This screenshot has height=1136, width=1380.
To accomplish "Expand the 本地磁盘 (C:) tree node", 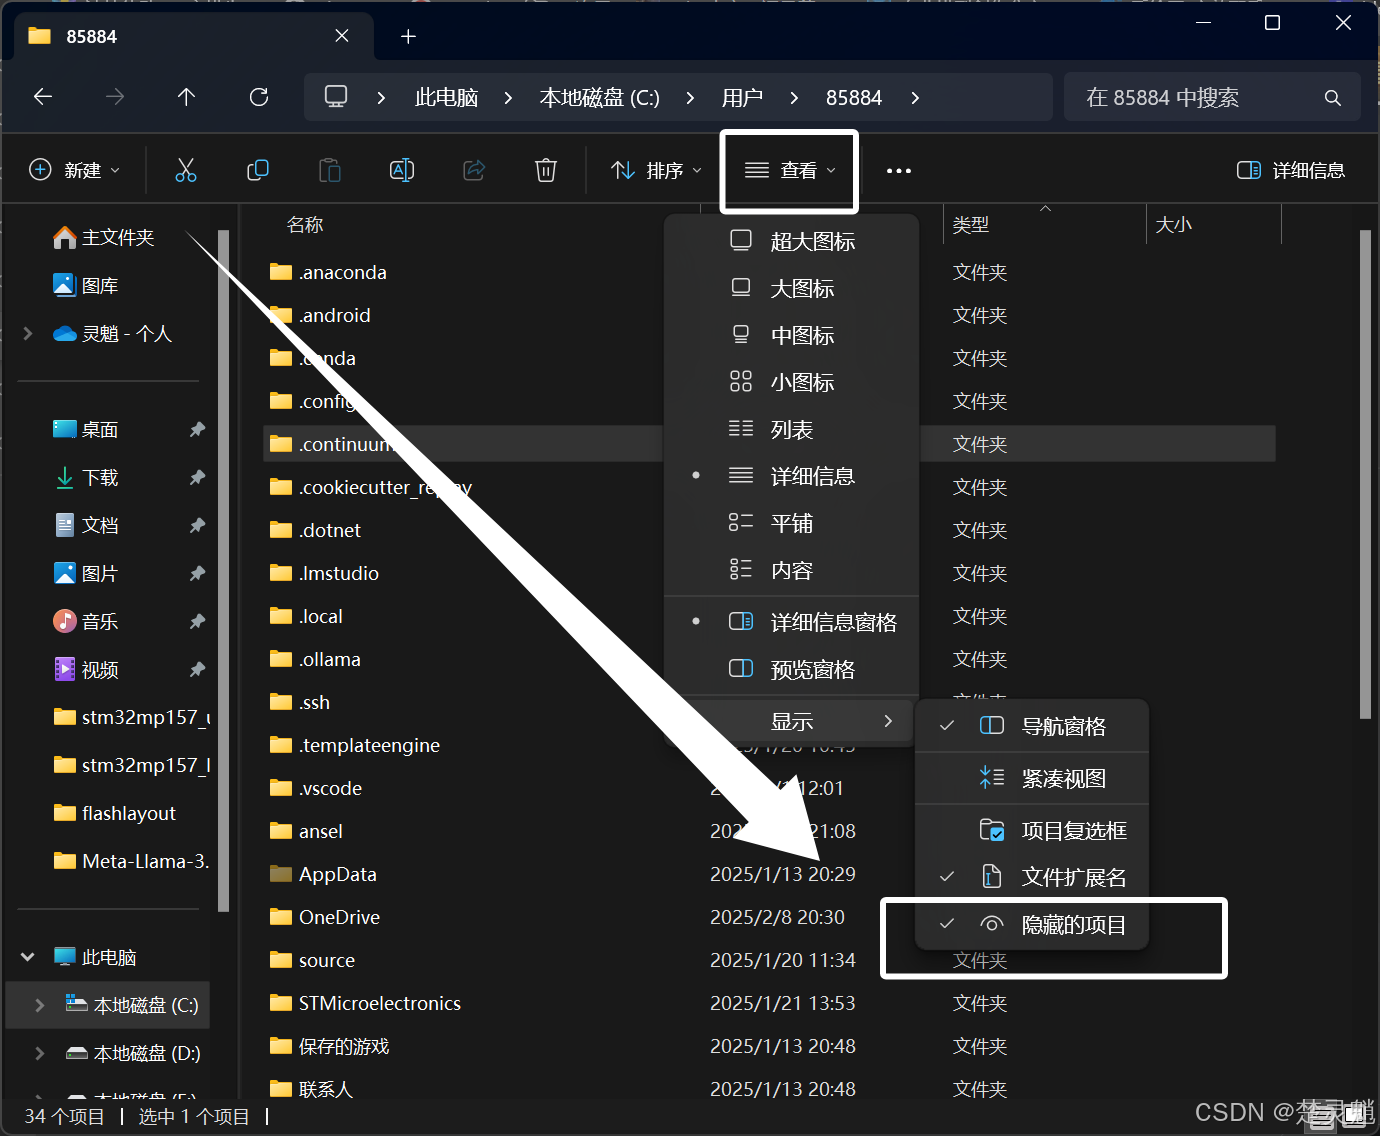I will click(x=40, y=1005).
